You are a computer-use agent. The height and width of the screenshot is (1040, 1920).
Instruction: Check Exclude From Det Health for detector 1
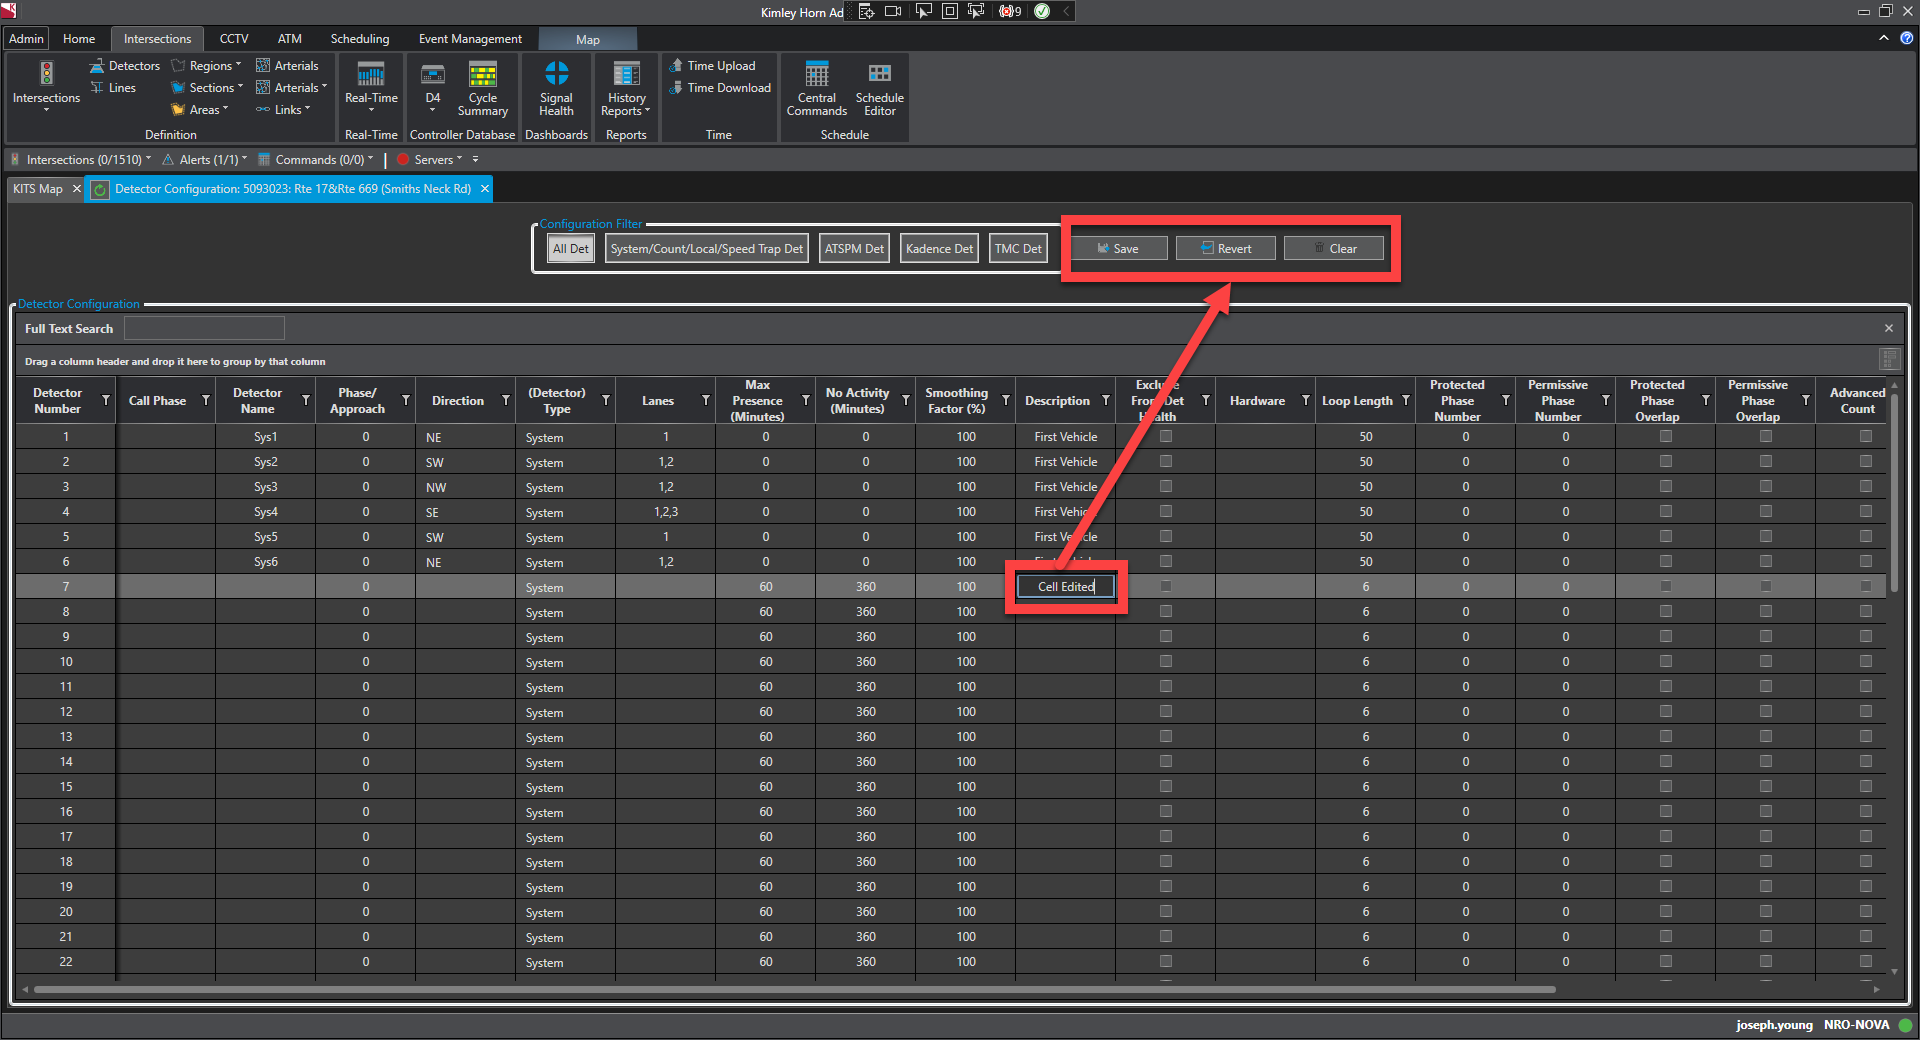pos(1165,437)
